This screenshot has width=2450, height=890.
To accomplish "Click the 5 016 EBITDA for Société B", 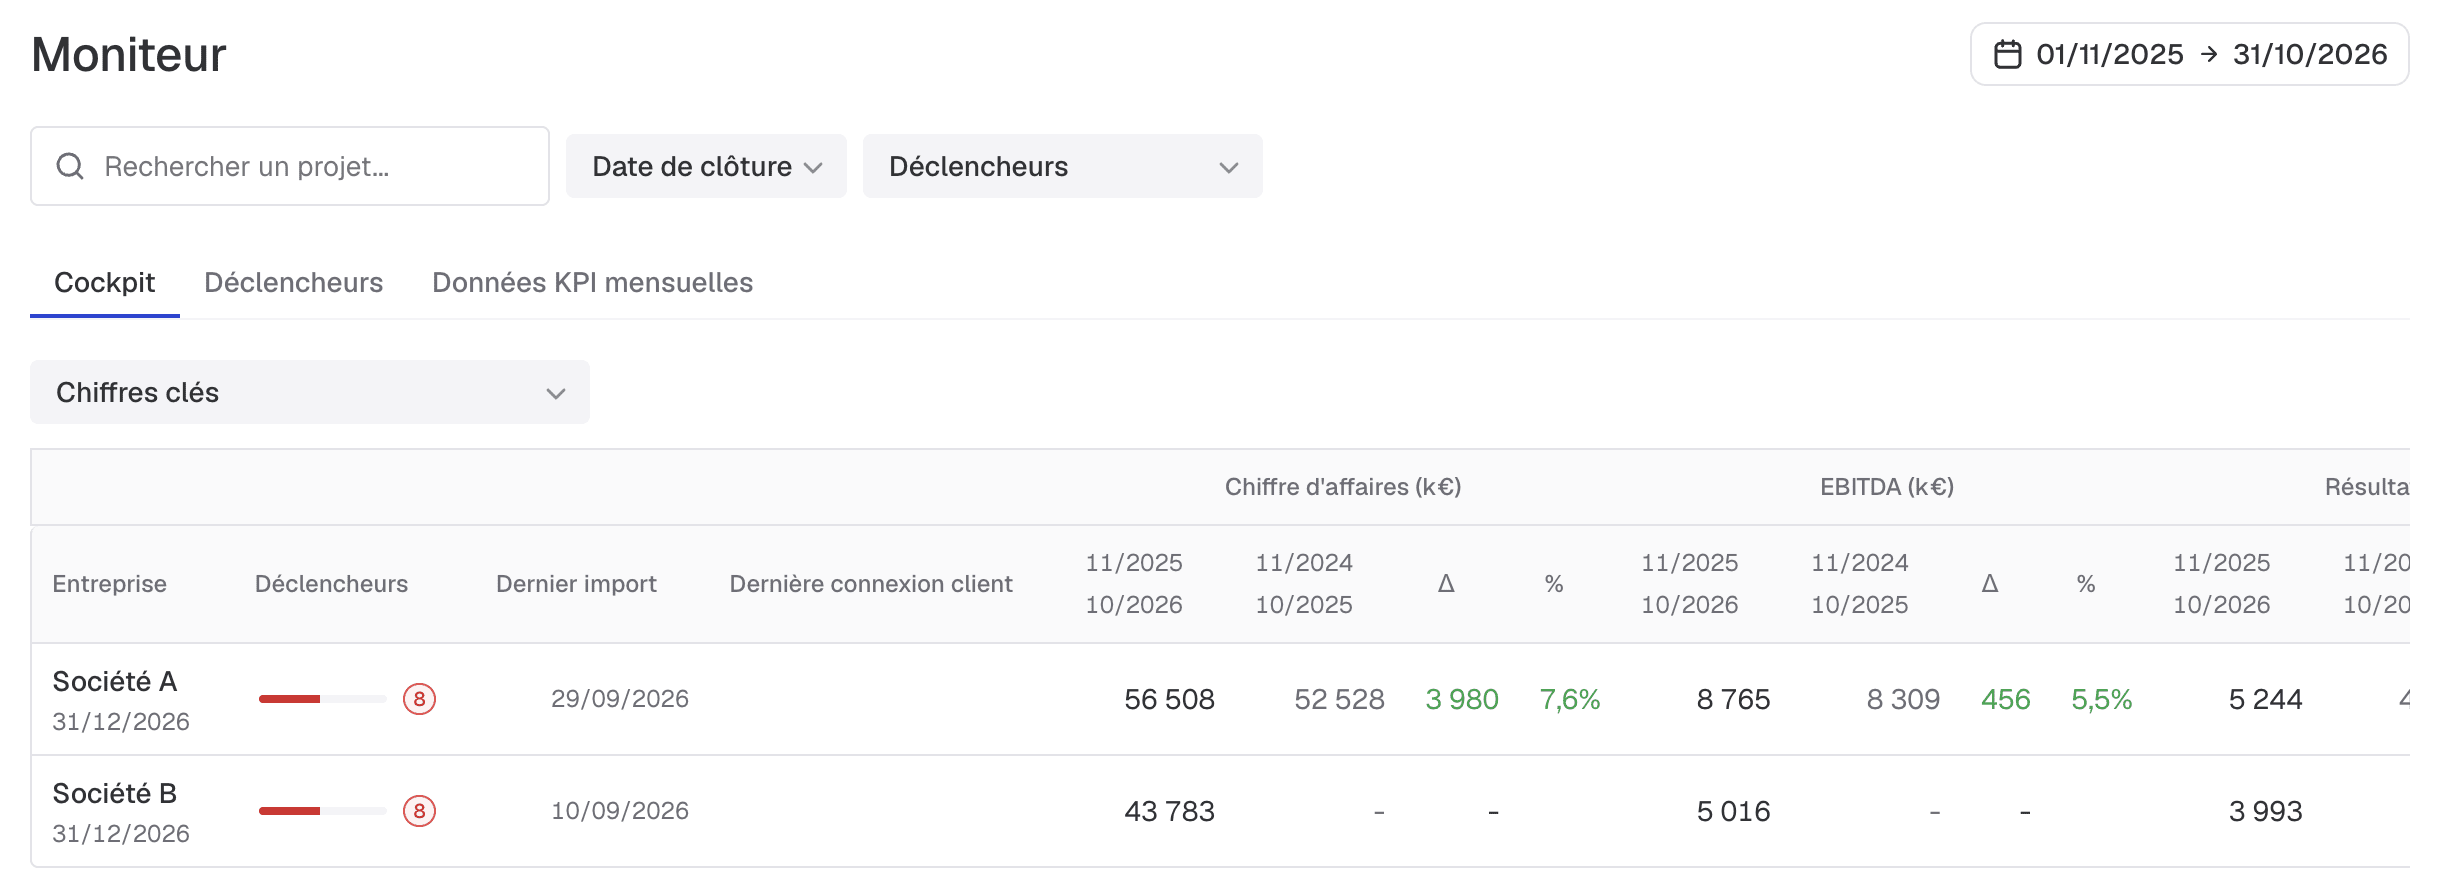I will coord(1733,811).
